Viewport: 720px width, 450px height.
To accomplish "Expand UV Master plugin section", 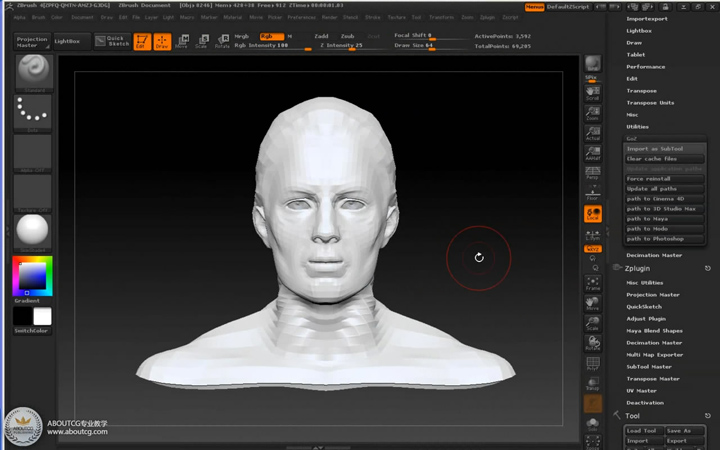I will tap(641, 391).
